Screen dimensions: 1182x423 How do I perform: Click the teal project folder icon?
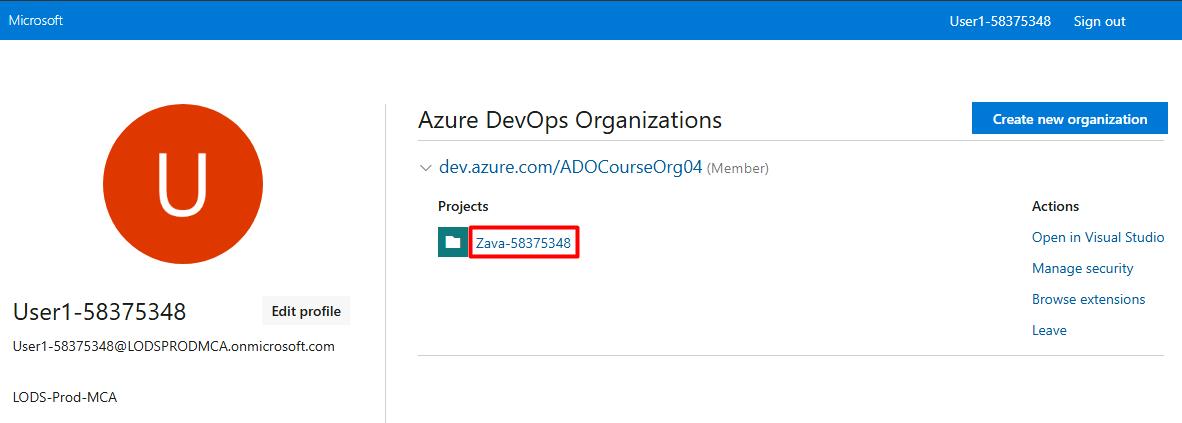tap(452, 242)
